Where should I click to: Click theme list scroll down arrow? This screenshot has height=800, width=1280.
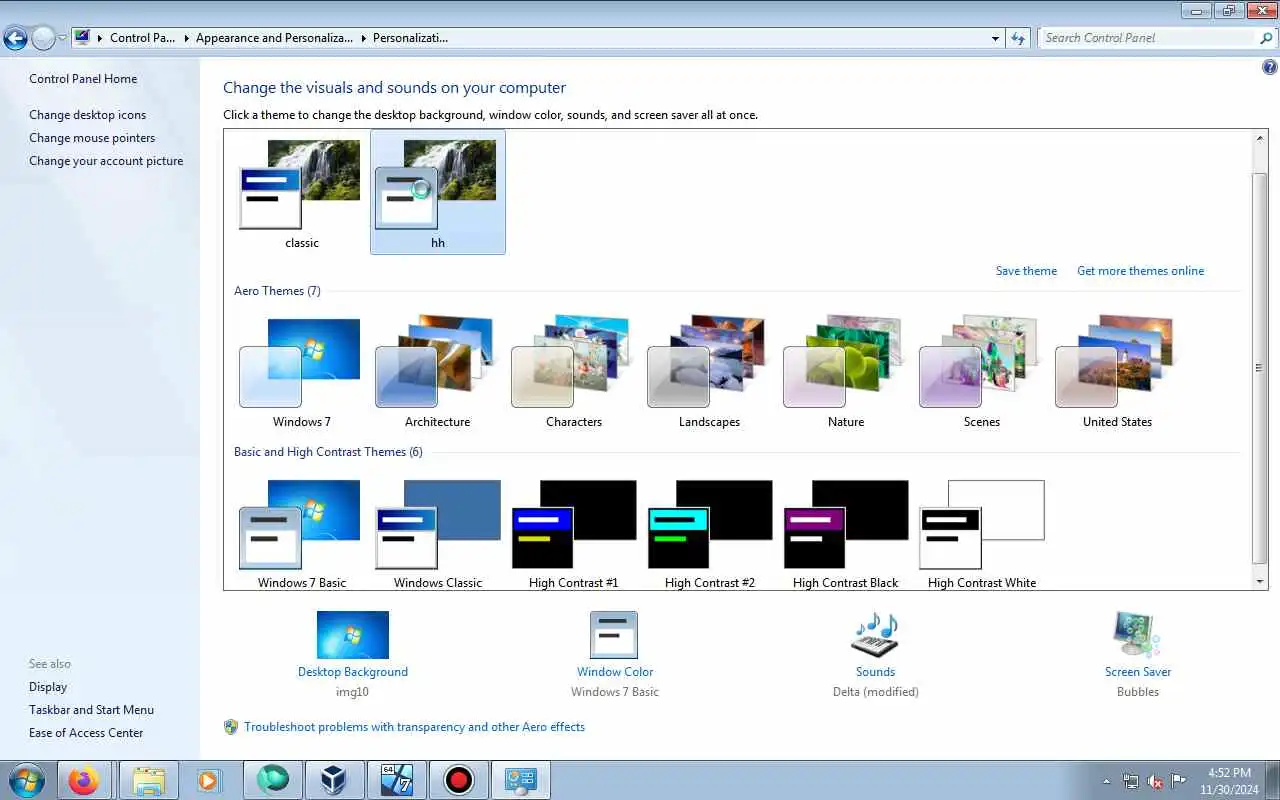1260,580
